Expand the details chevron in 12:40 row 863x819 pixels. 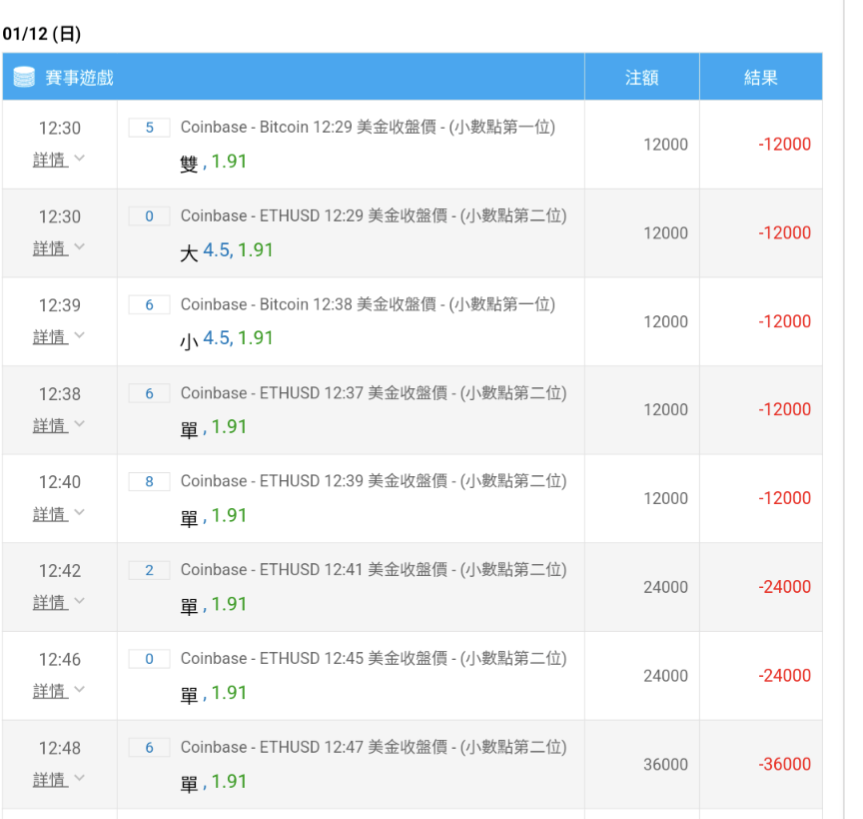tap(79, 512)
